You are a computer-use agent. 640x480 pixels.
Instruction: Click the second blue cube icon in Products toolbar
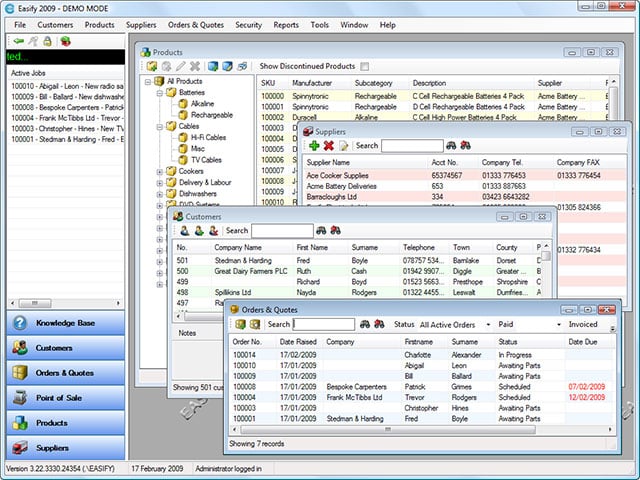click(227, 66)
